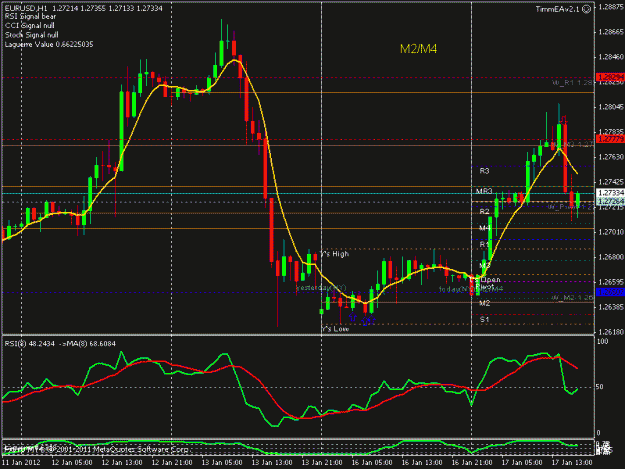
Task: Click the '13 Jan 05:00' time label
Action: 222,462
